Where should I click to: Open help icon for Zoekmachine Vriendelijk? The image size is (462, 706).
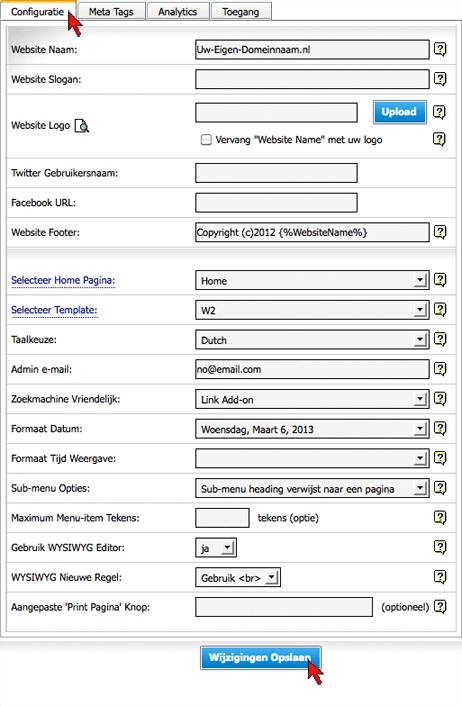440,398
